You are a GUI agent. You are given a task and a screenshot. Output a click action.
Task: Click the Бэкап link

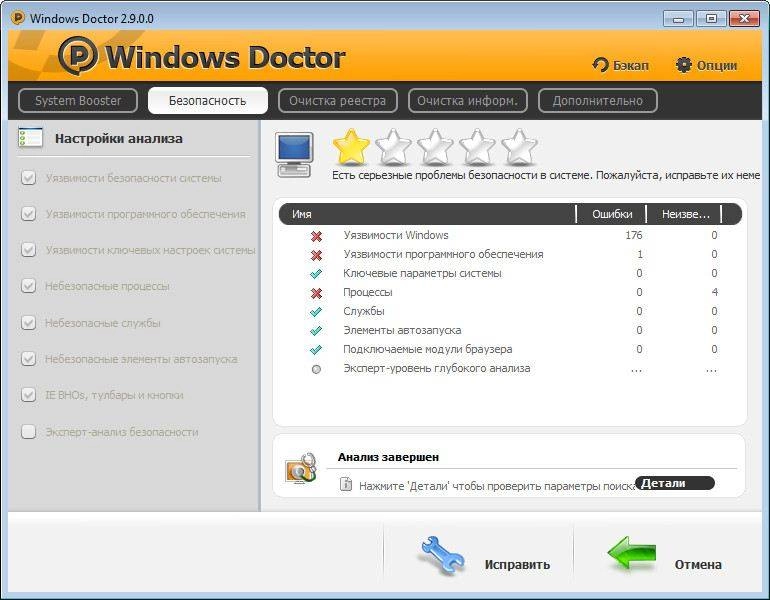click(631, 65)
